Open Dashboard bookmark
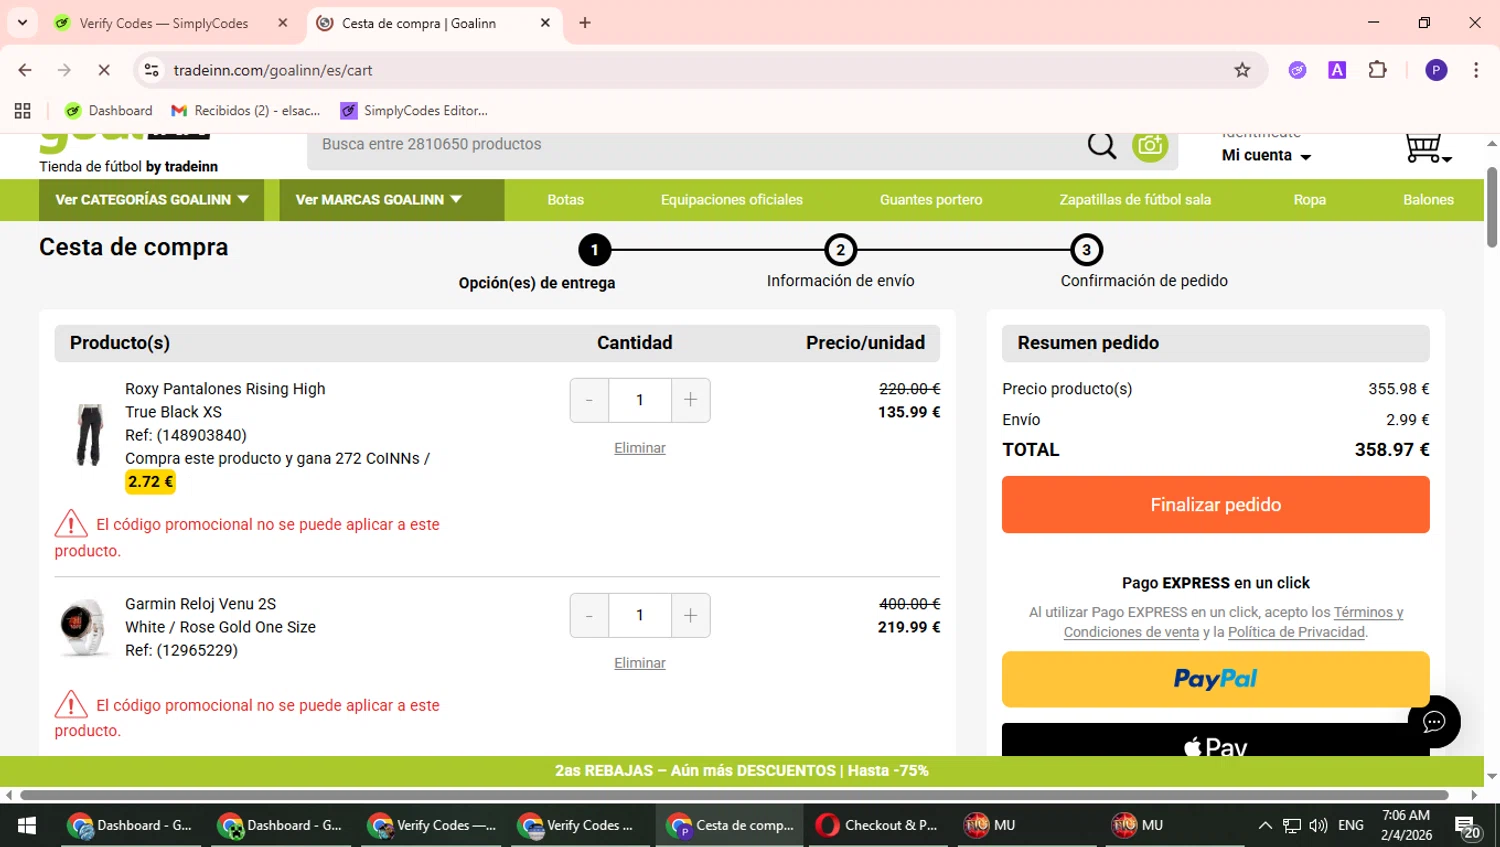Image resolution: width=1500 pixels, height=847 pixels. pyautogui.click(x=109, y=111)
